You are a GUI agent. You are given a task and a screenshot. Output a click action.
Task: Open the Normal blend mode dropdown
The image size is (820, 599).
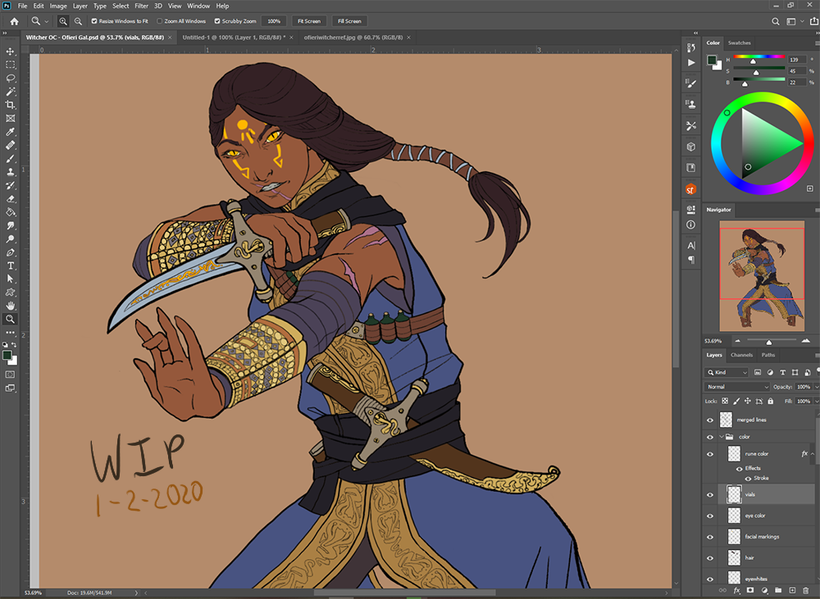736,387
